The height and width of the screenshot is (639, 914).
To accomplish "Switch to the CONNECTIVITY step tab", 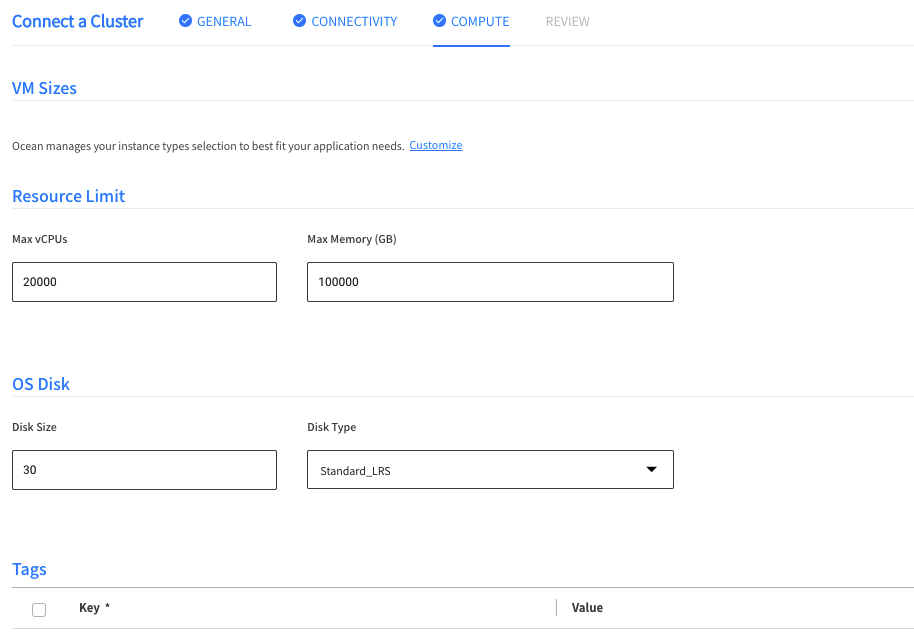I will click(354, 21).
